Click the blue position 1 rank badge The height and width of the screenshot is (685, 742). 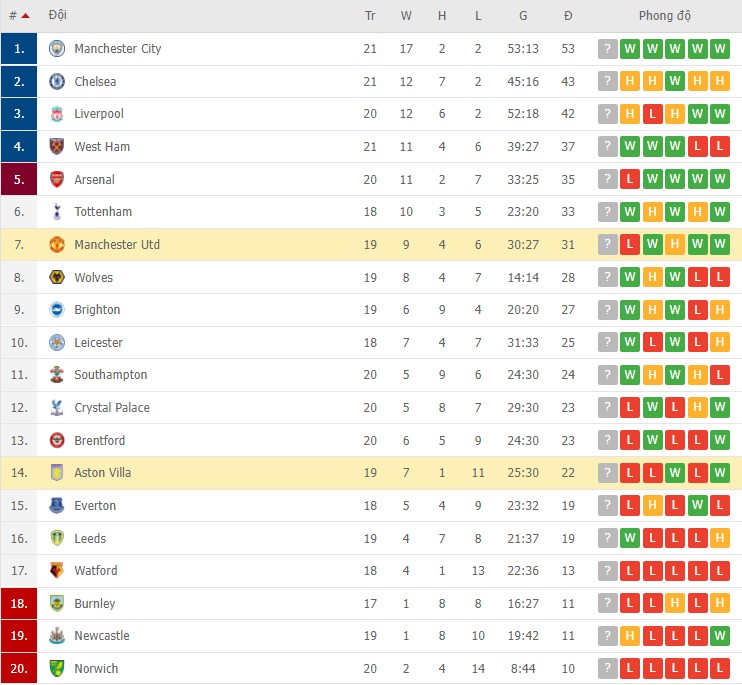[19, 49]
